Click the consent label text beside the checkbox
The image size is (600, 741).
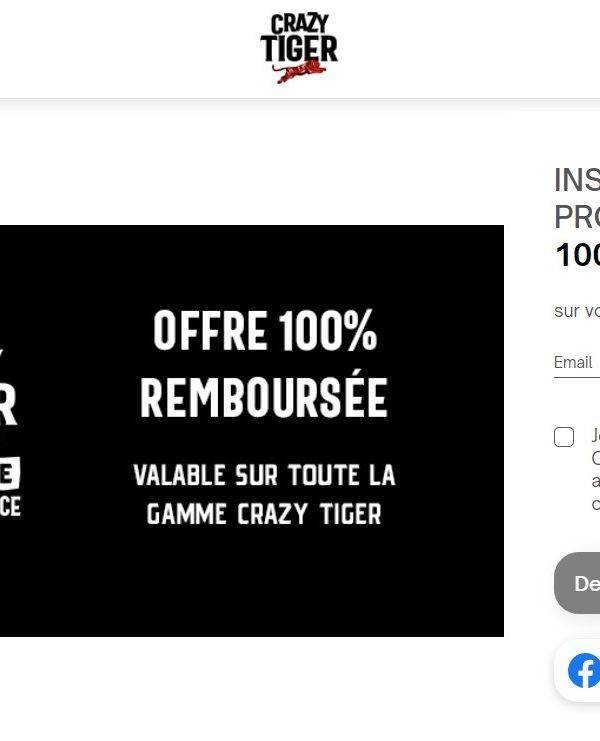click(x=595, y=469)
